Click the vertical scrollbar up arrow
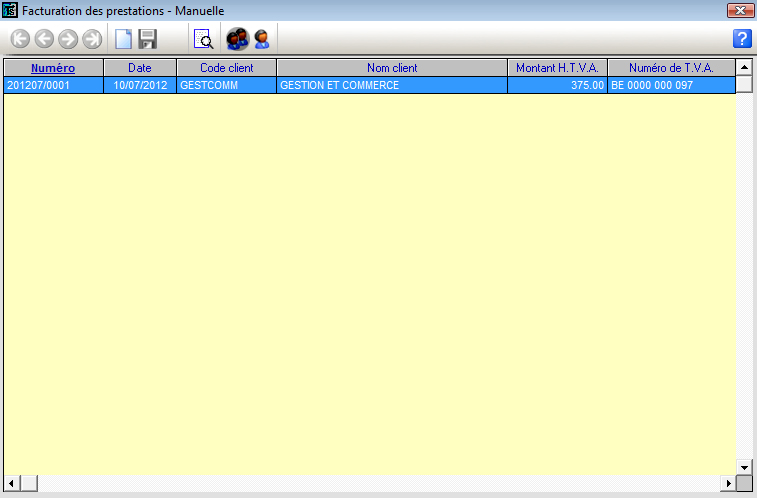This screenshot has height=498, width=757. [x=744, y=68]
